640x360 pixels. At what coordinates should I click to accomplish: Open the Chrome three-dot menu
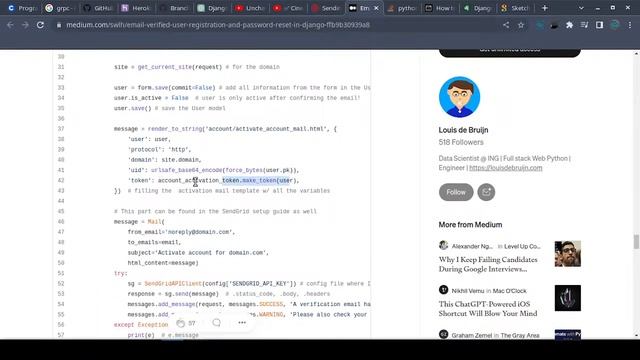[x=630, y=25]
